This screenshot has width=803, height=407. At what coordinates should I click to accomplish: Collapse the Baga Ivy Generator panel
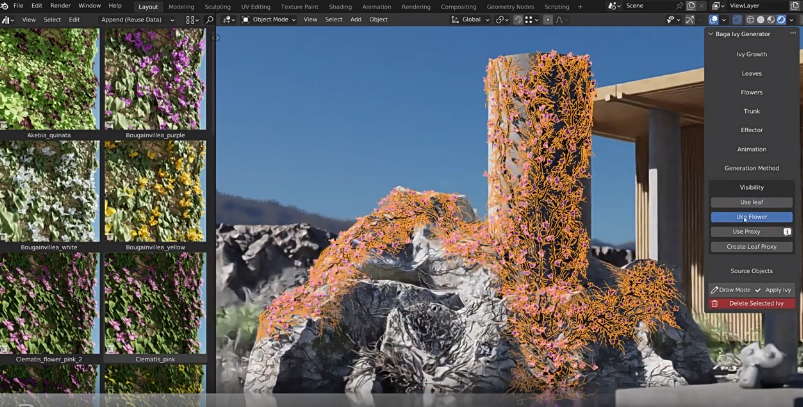710,34
